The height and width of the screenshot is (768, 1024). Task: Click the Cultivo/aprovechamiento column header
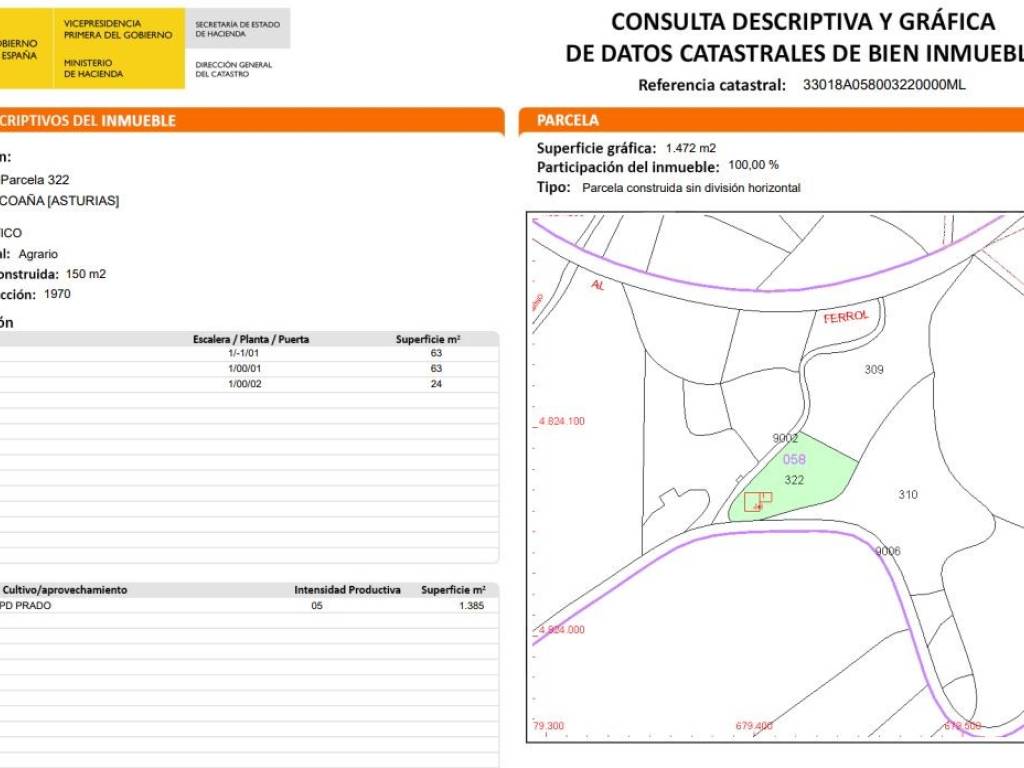click(65, 590)
